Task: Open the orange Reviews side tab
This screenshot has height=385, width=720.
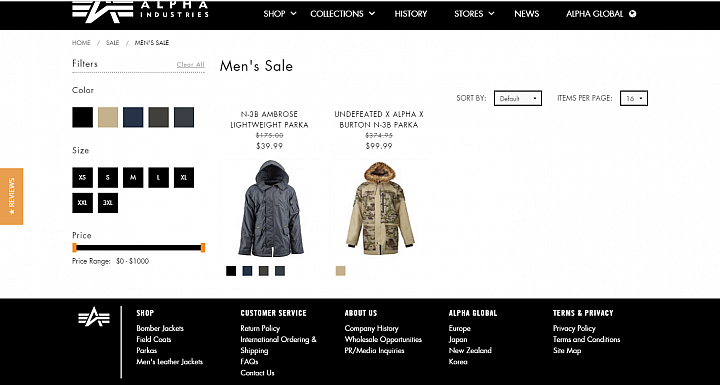Action: click(11, 196)
